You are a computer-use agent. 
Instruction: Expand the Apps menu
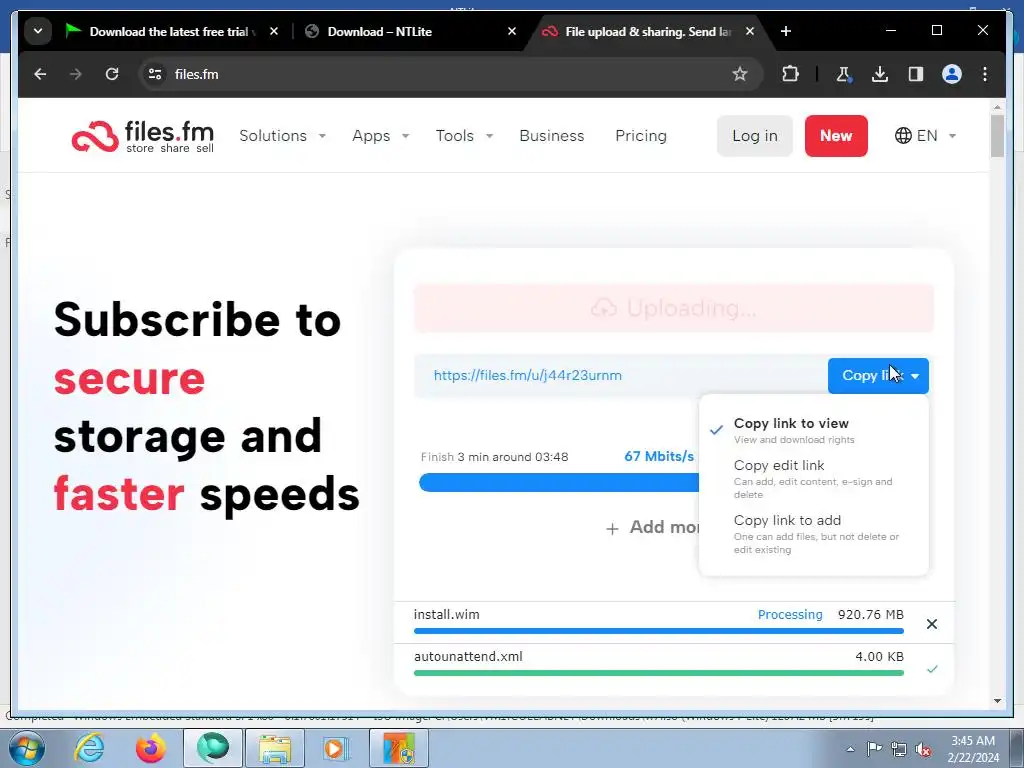pyautogui.click(x=380, y=136)
